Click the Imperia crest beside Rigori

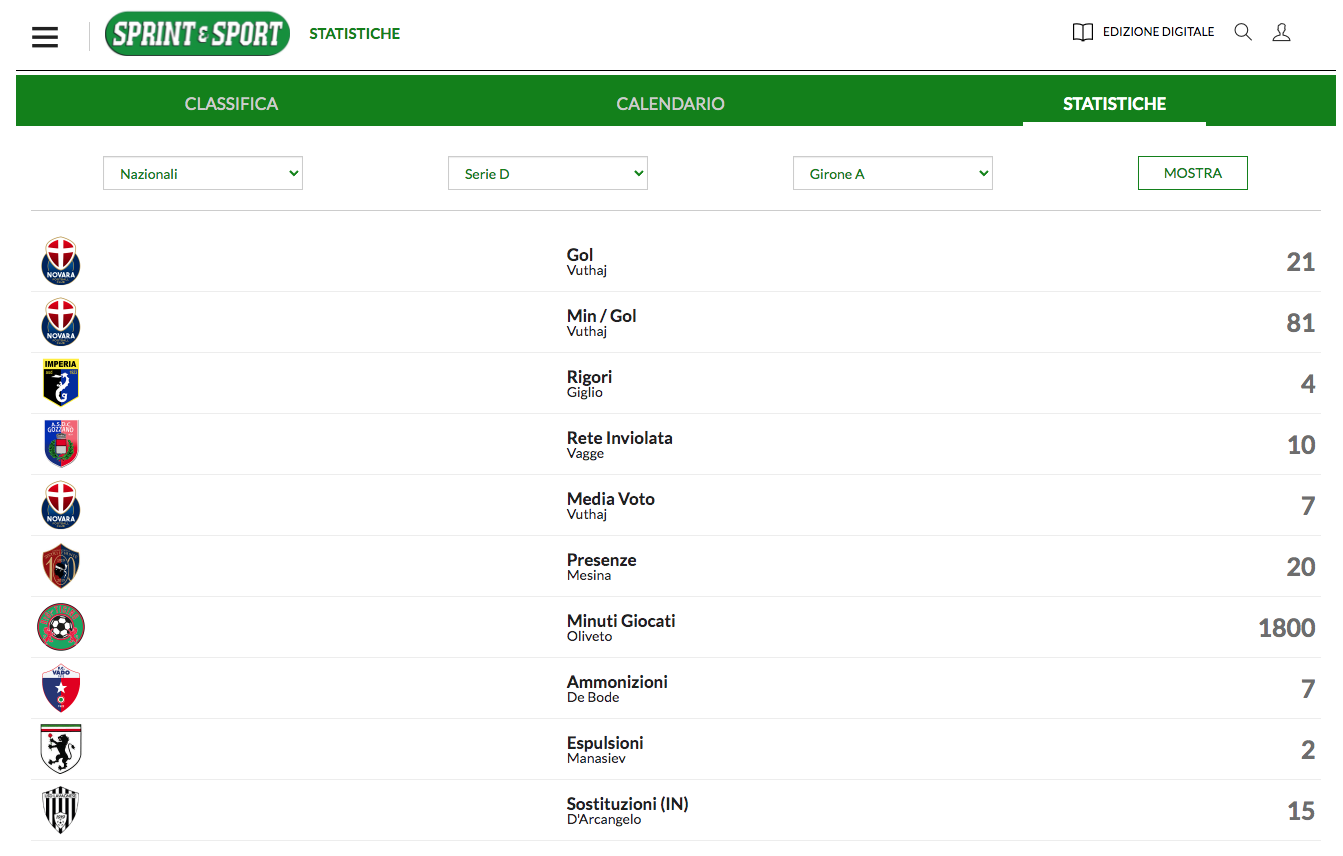pyautogui.click(x=61, y=383)
